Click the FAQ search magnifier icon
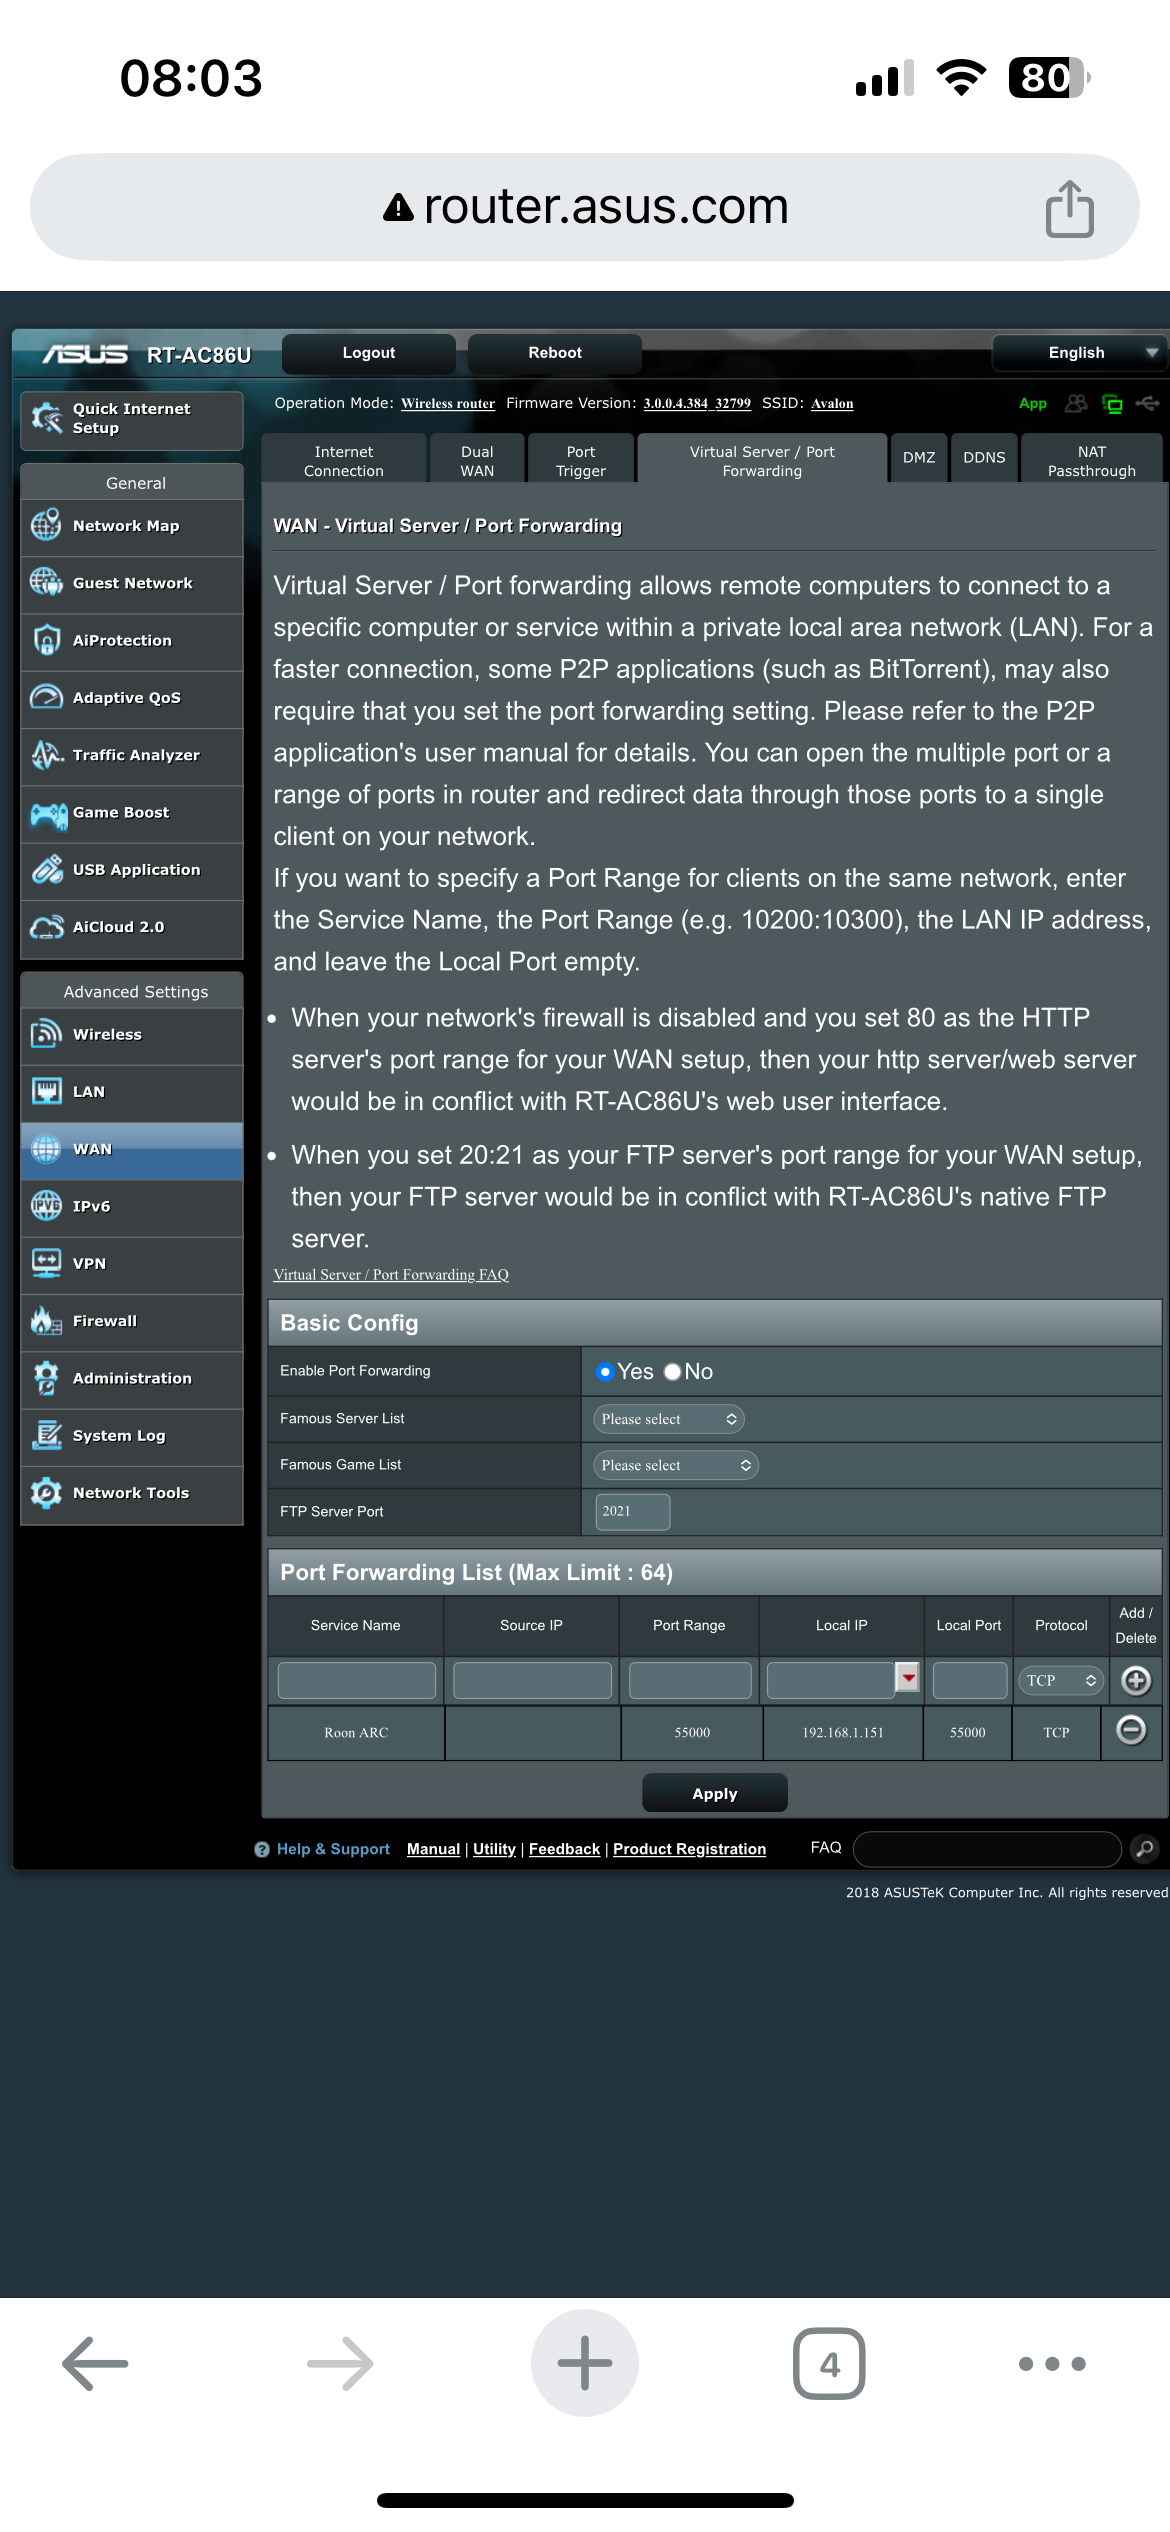 [1145, 1849]
